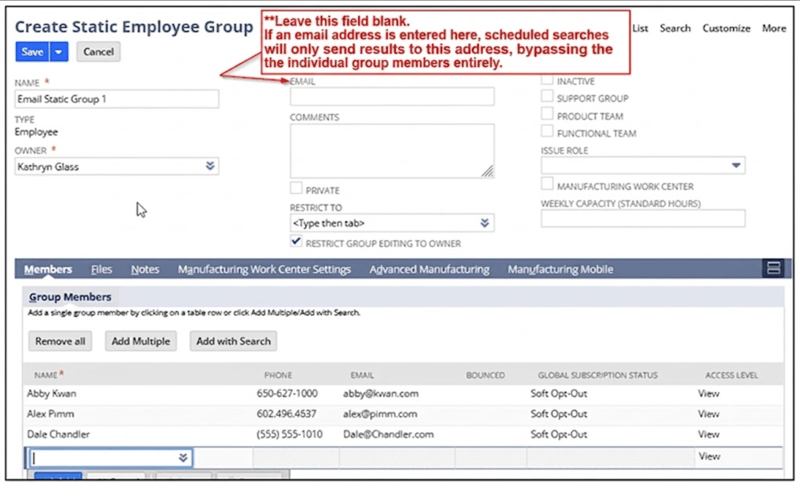Screen dimensions: 800x484
Task: Click Dale Chandler's View access level
Action: point(709,435)
